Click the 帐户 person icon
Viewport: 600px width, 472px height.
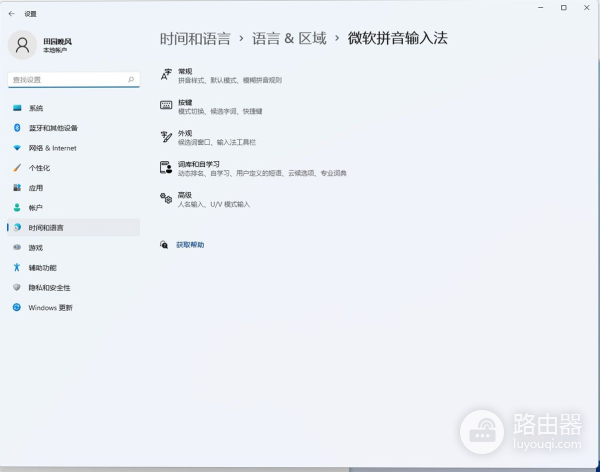(17, 207)
